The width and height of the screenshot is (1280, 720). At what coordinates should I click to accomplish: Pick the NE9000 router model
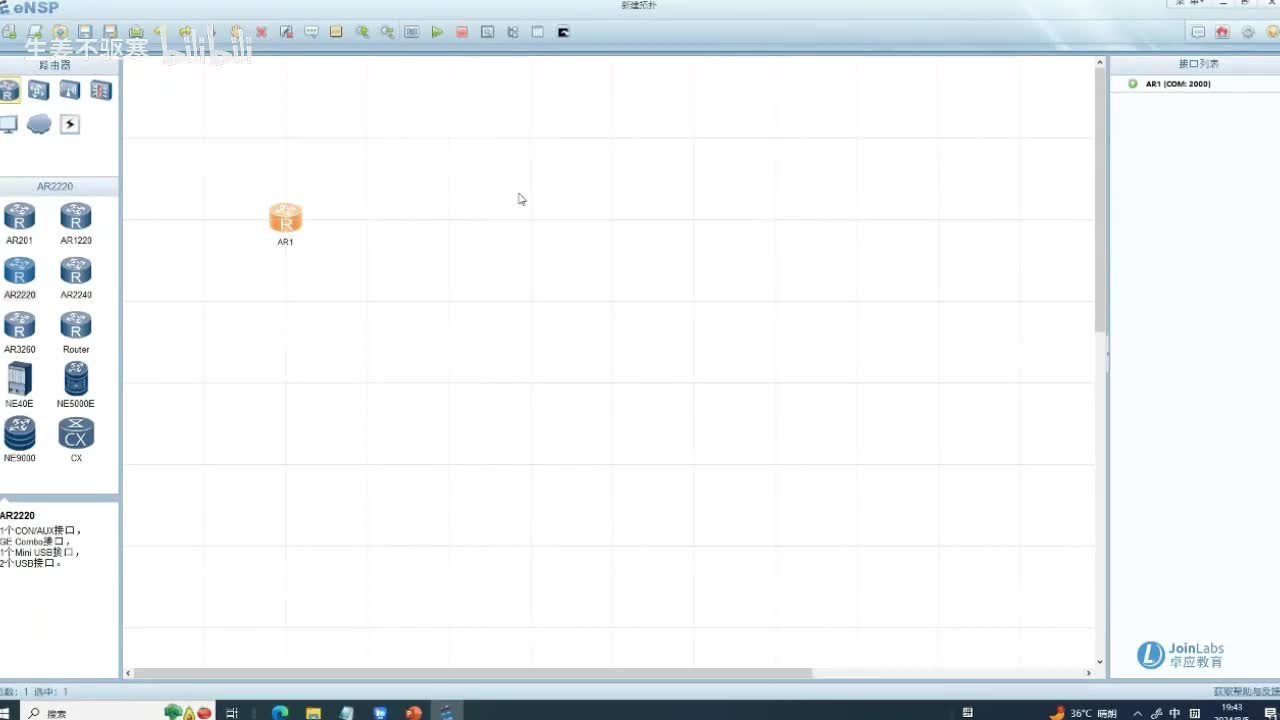pos(19,440)
